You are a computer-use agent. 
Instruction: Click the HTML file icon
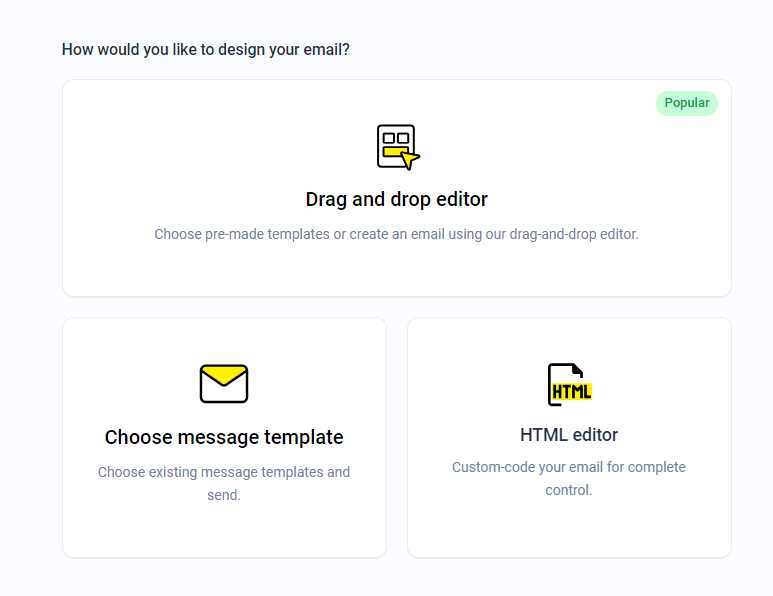569,384
